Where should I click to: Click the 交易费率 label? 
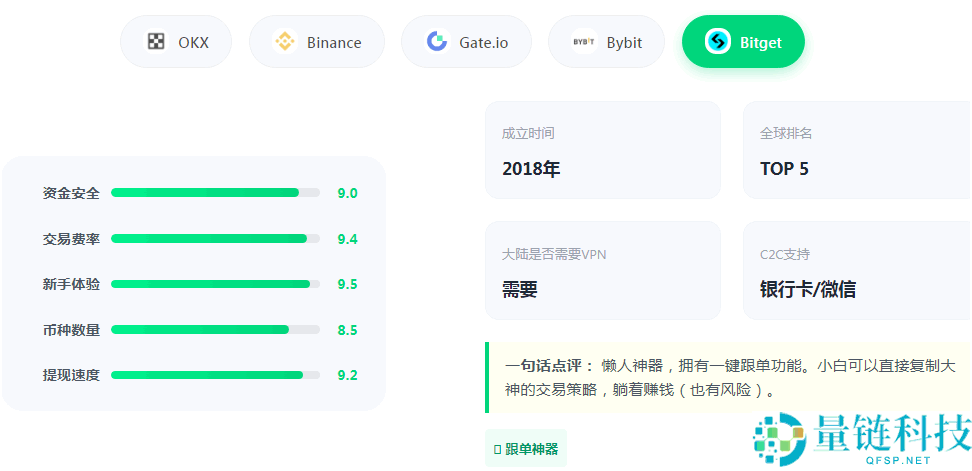(71, 239)
